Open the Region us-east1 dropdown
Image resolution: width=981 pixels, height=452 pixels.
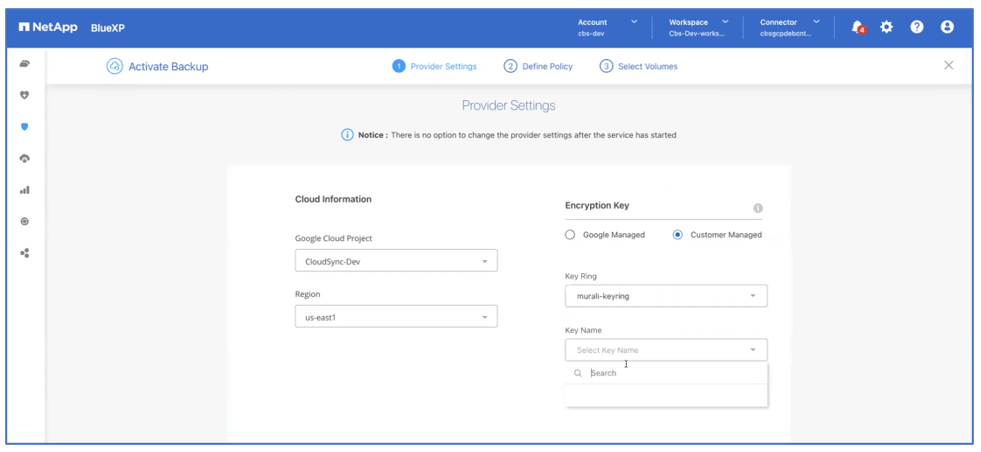click(396, 317)
